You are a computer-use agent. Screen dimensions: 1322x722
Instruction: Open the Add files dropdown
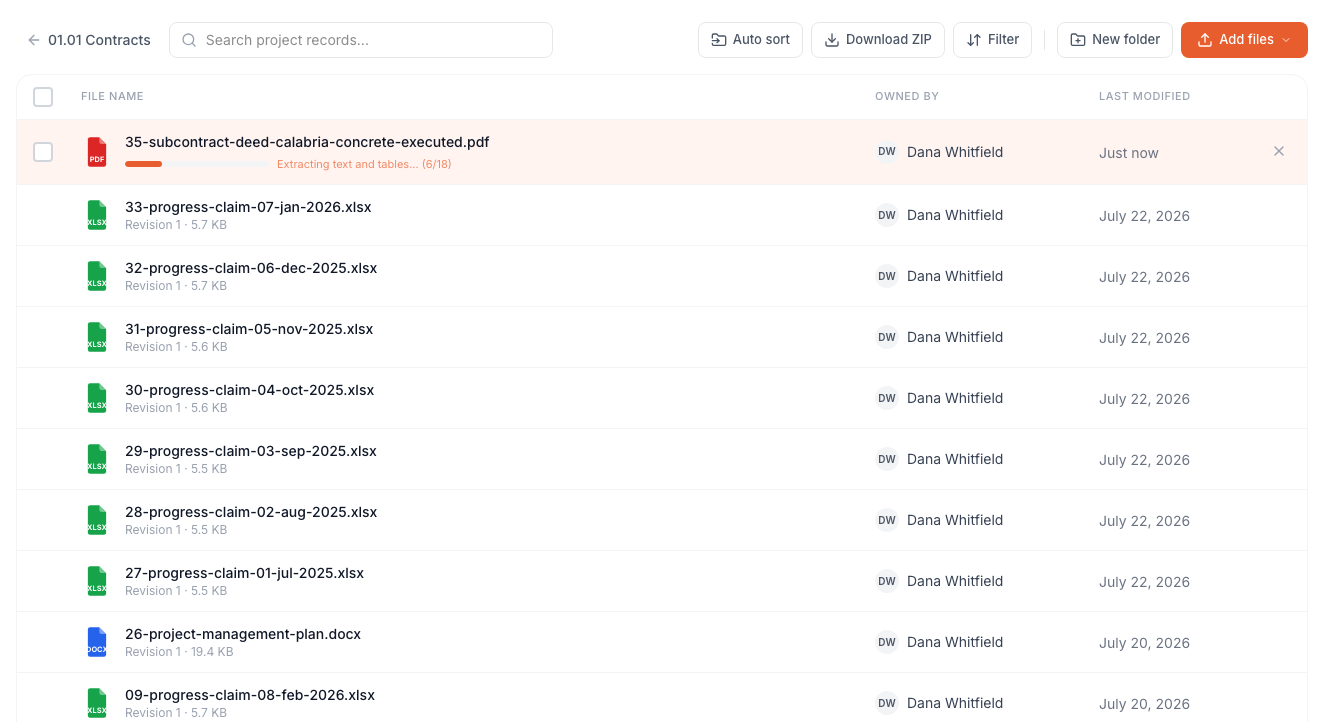click(1244, 40)
